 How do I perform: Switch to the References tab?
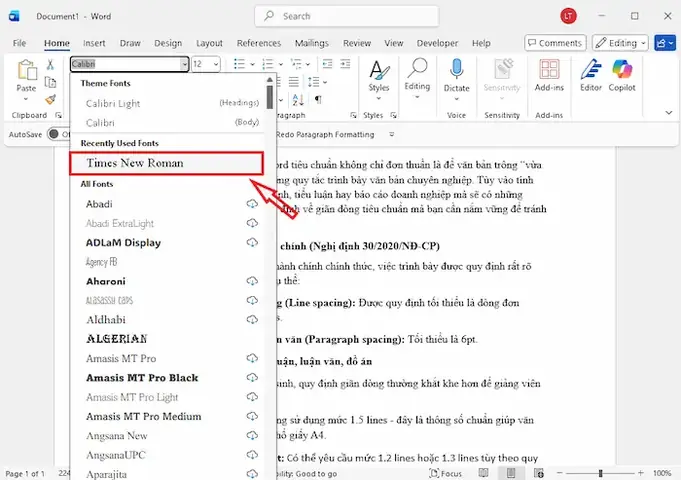[258, 43]
